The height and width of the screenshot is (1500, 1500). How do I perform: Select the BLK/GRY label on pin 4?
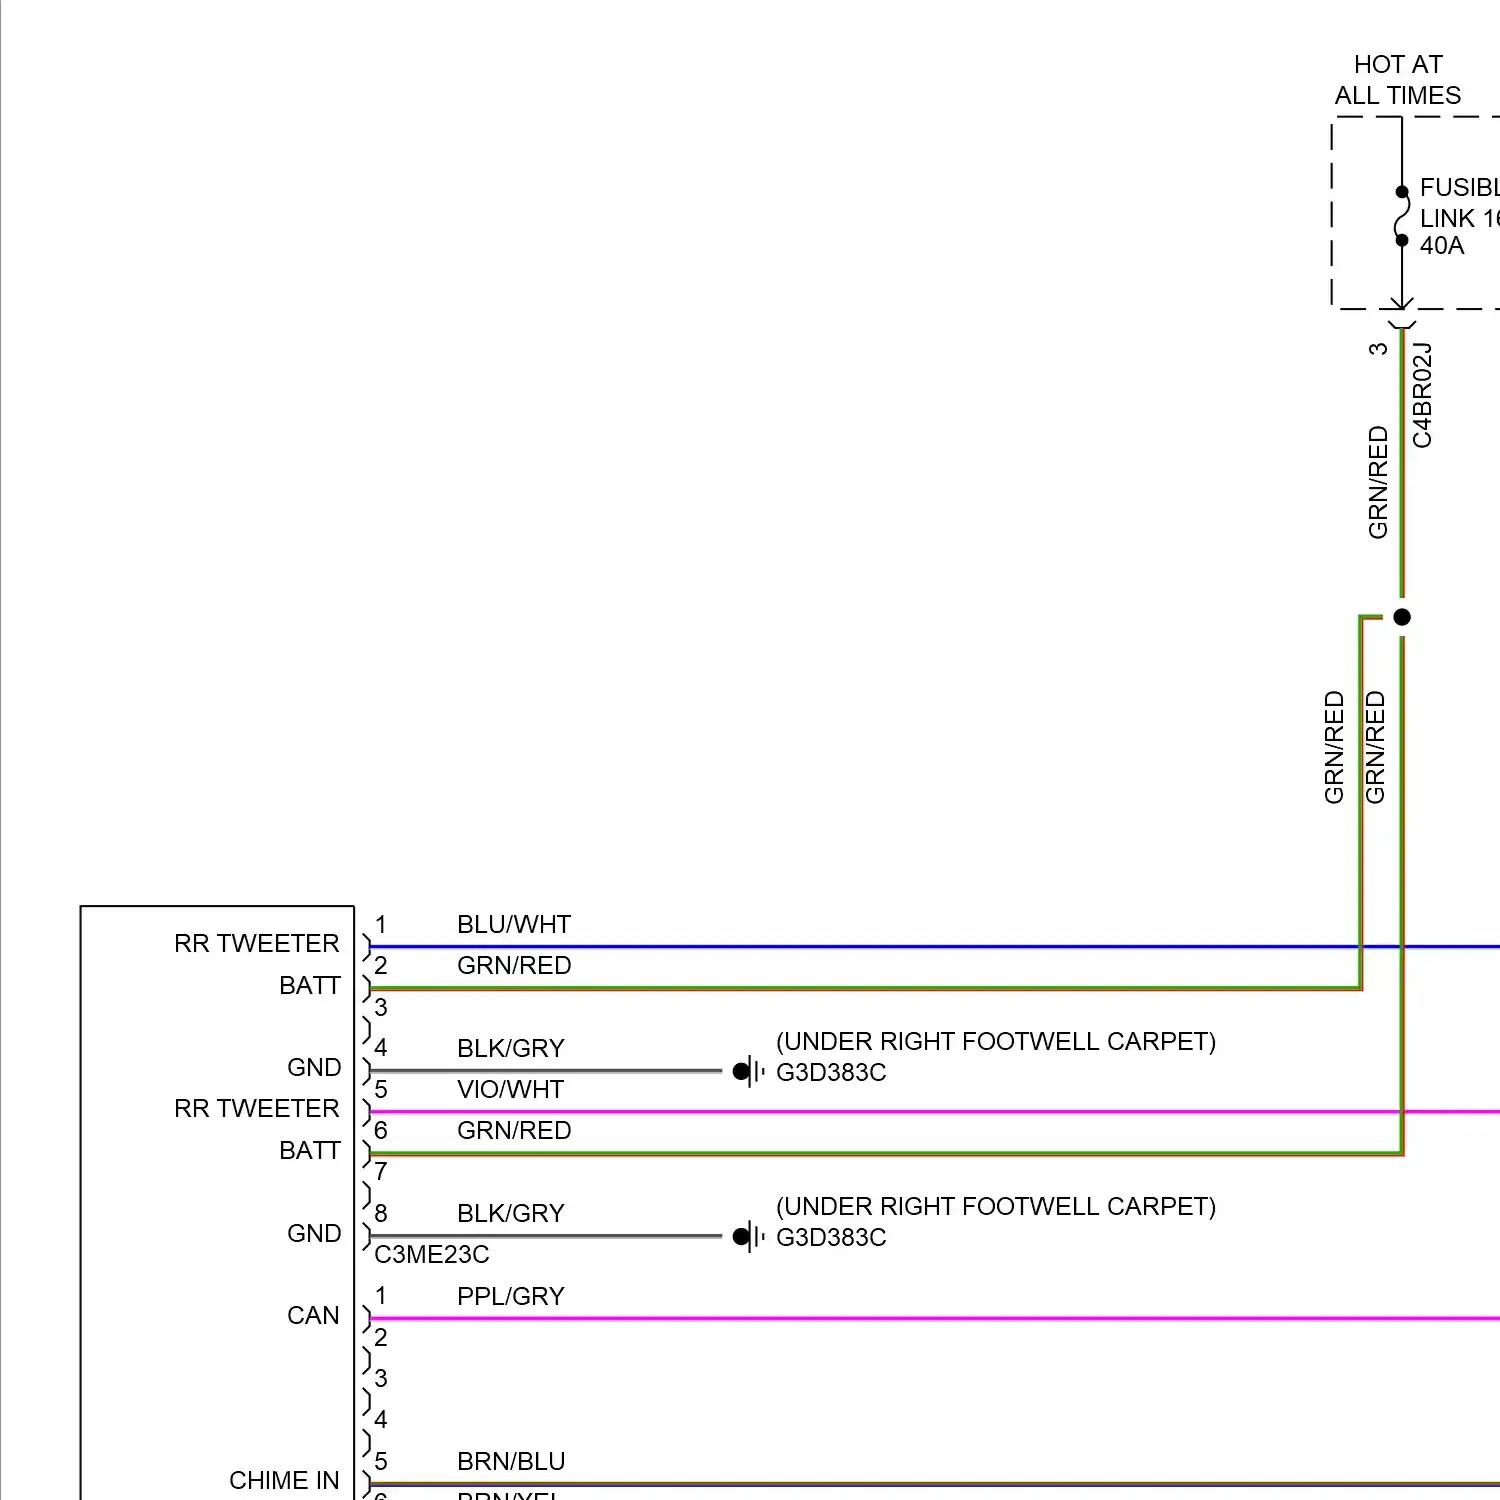tap(511, 1048)
